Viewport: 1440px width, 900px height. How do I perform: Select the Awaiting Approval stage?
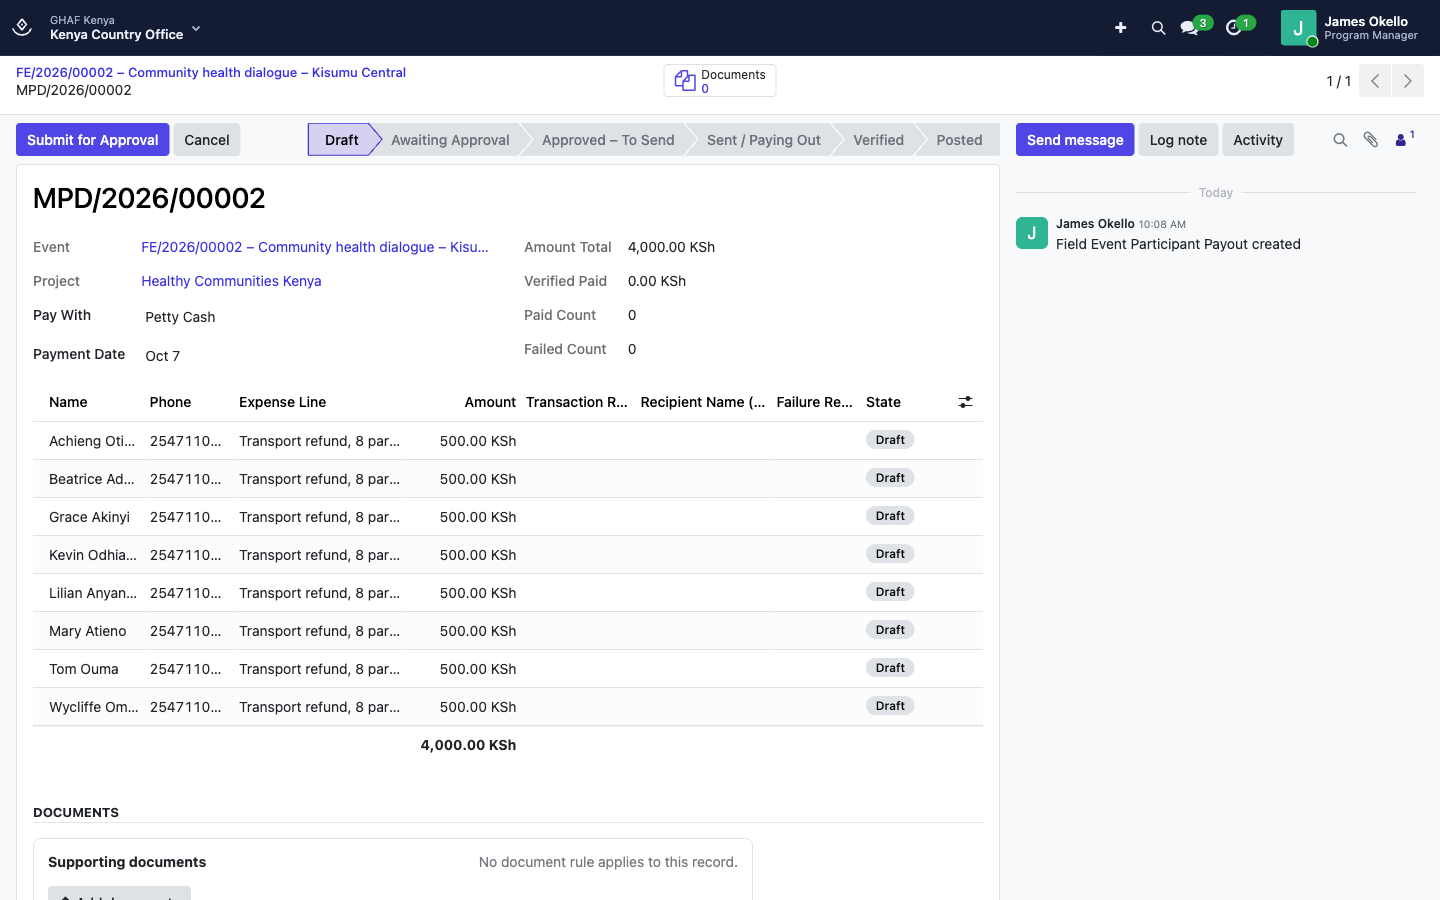click(450, 140)
